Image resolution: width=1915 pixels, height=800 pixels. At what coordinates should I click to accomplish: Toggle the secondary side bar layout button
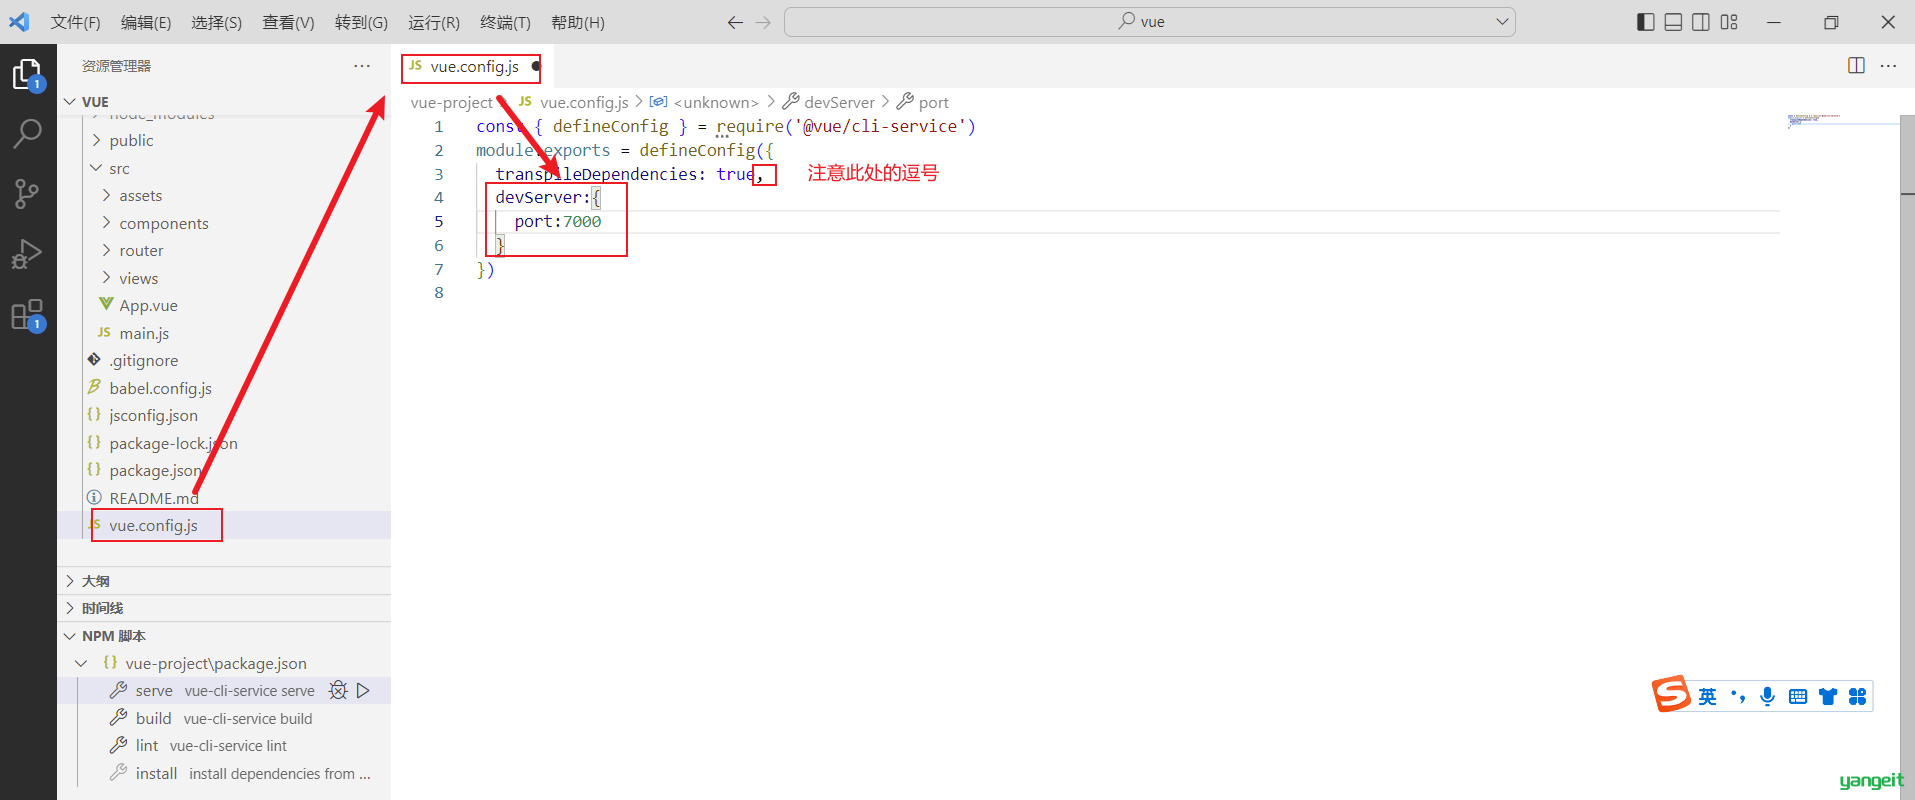point(1701,22)
